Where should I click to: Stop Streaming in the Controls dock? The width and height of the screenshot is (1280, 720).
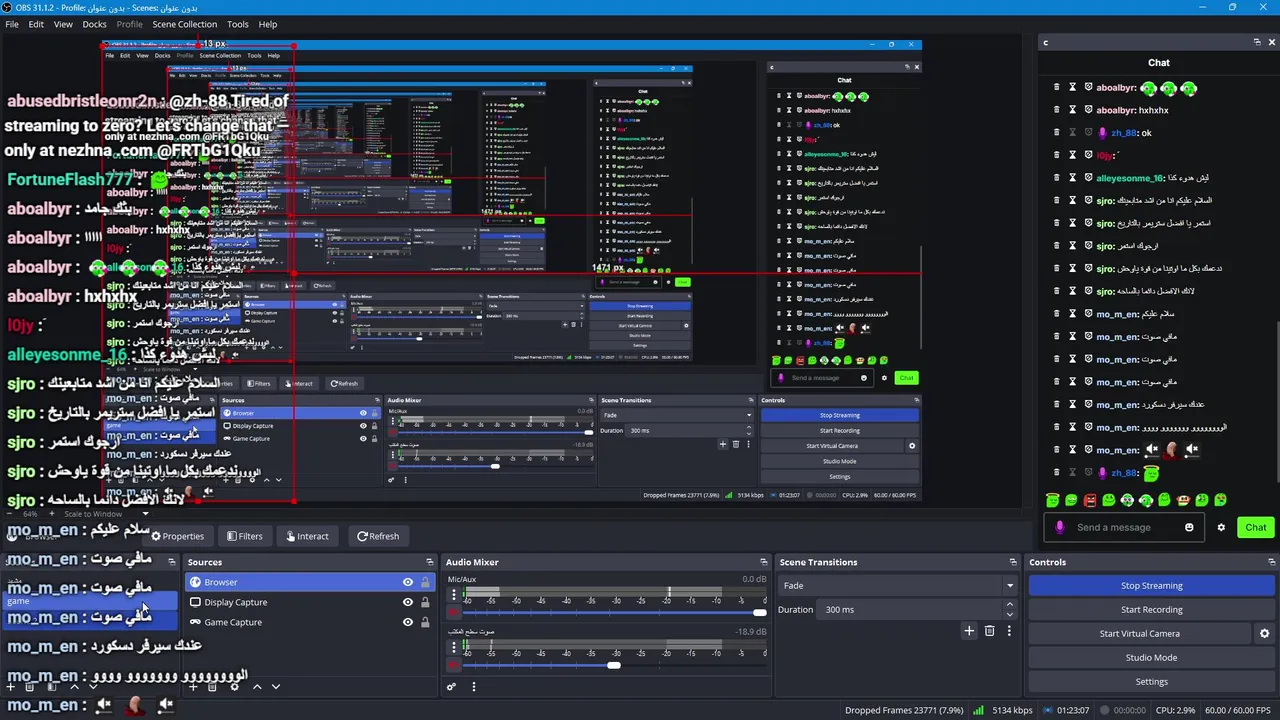[1151, 586]
